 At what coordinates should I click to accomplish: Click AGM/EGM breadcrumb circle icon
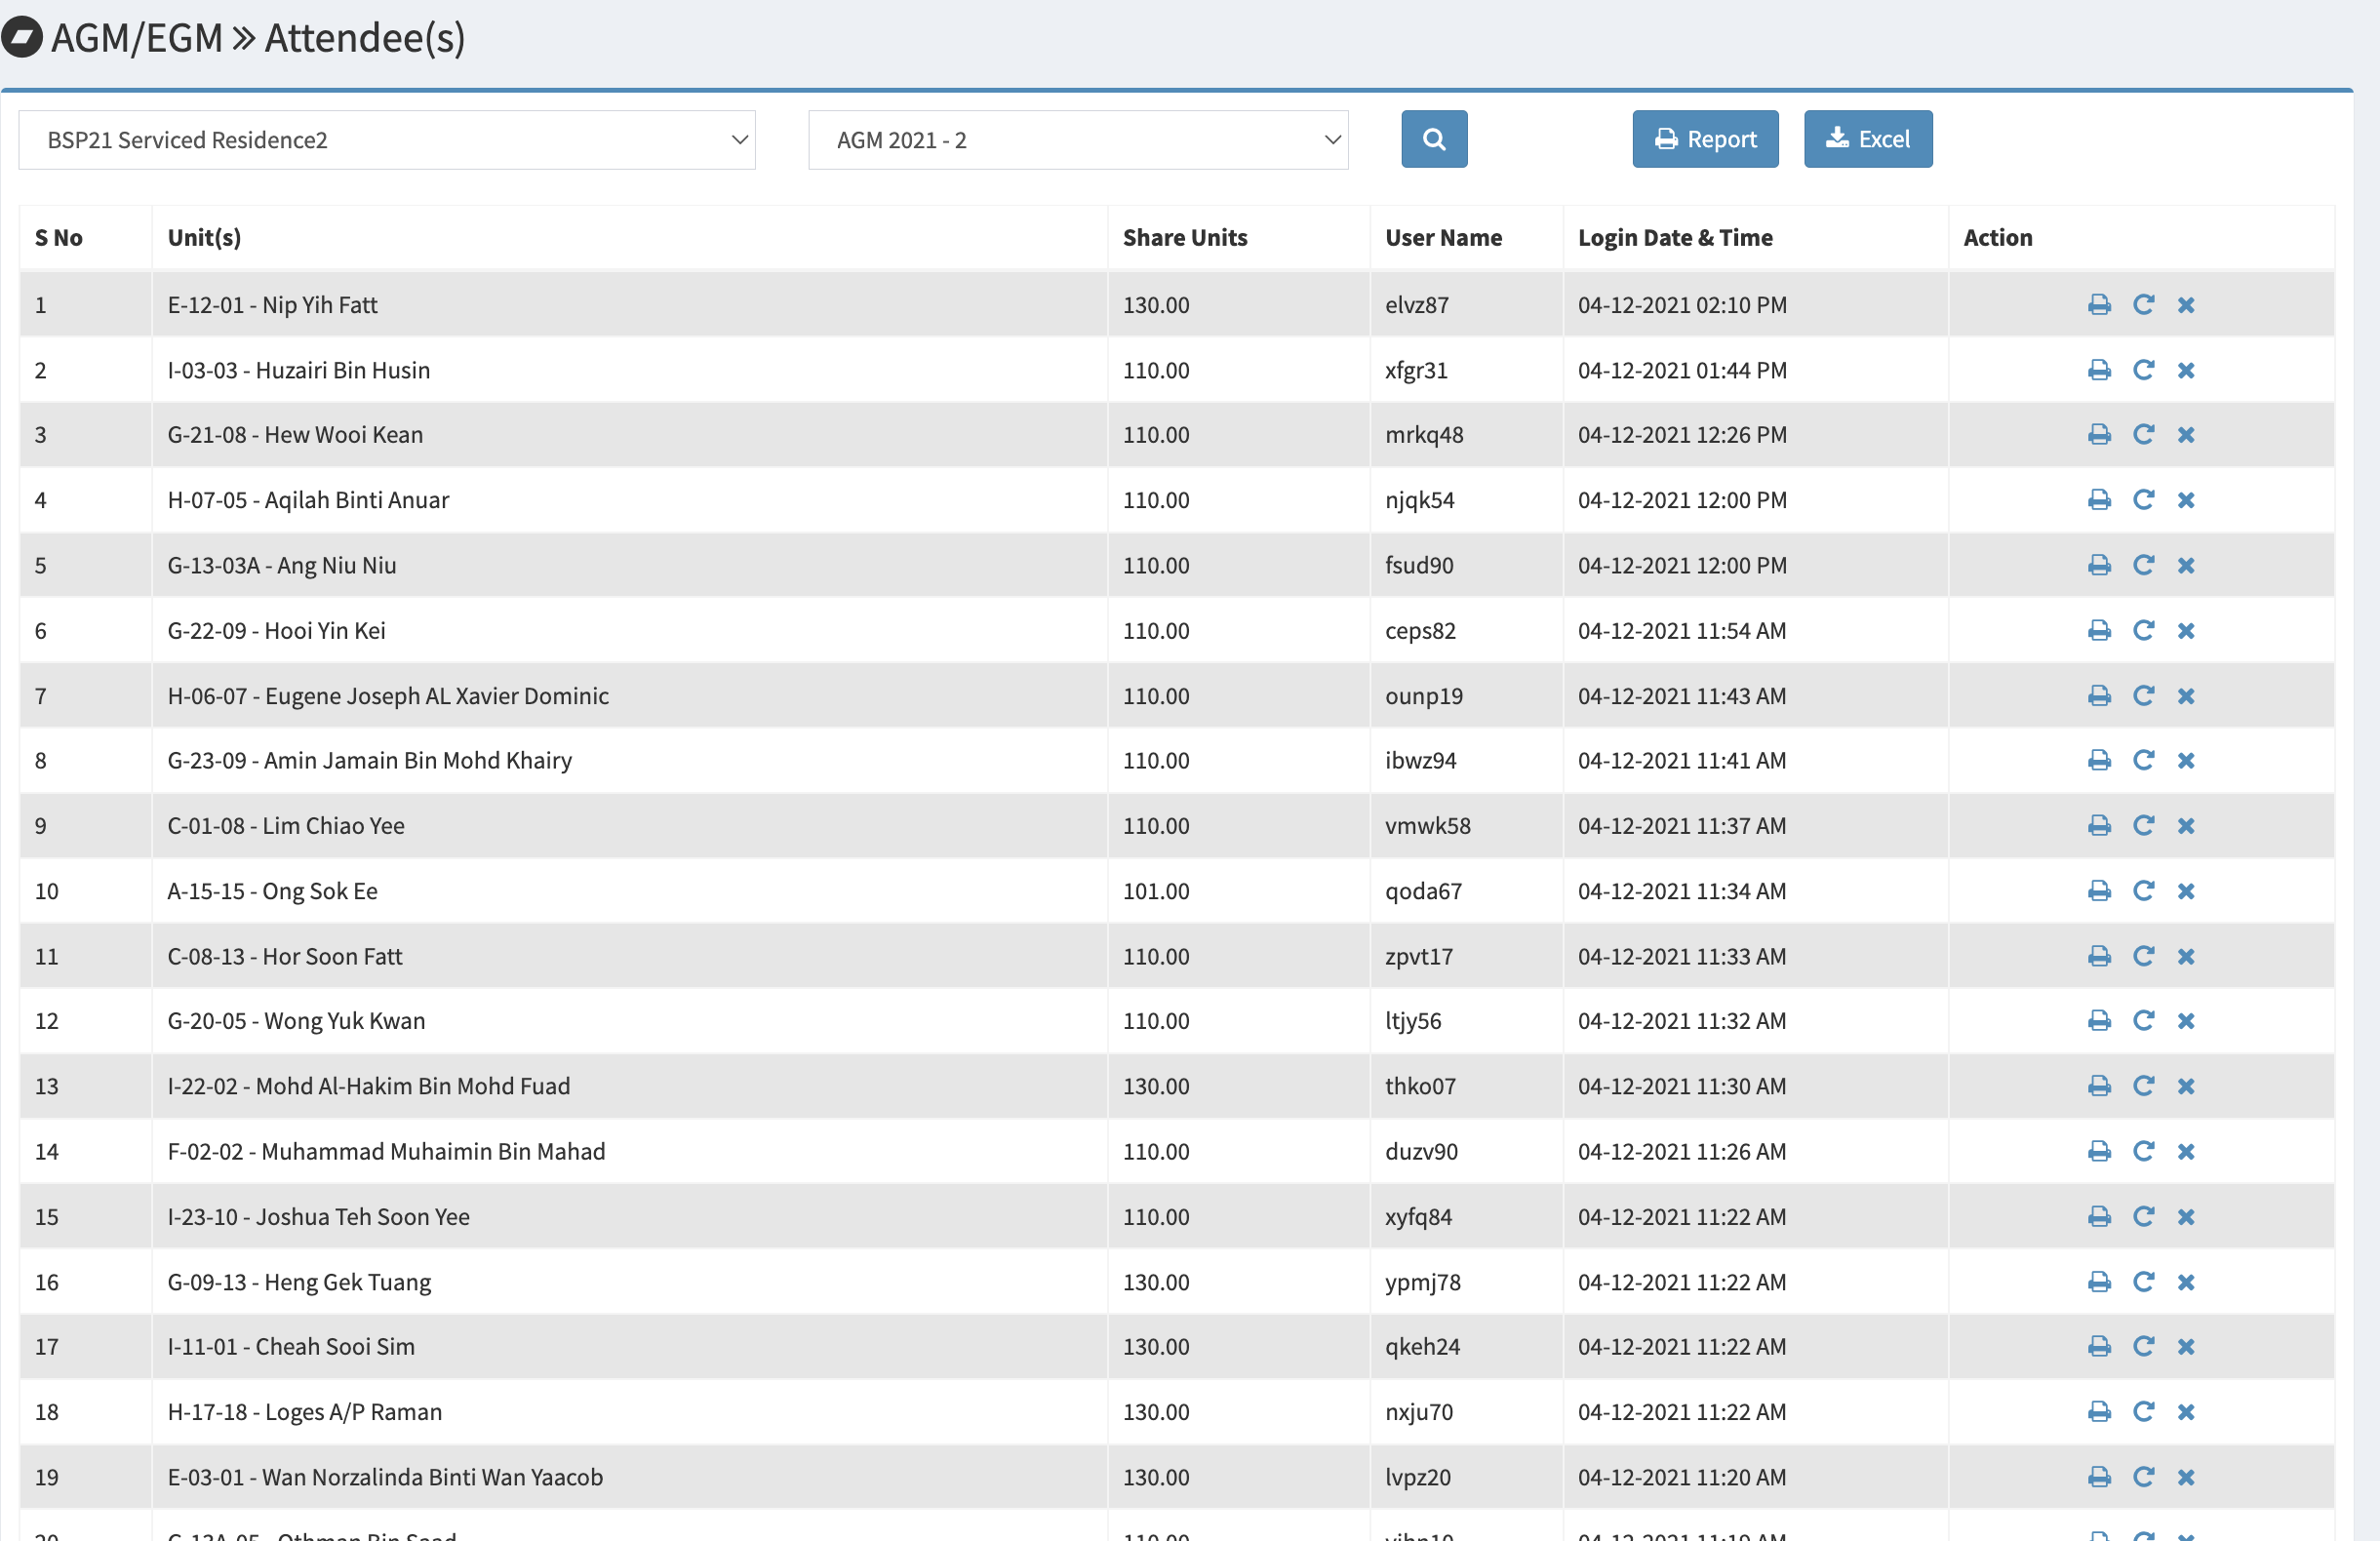22,38
